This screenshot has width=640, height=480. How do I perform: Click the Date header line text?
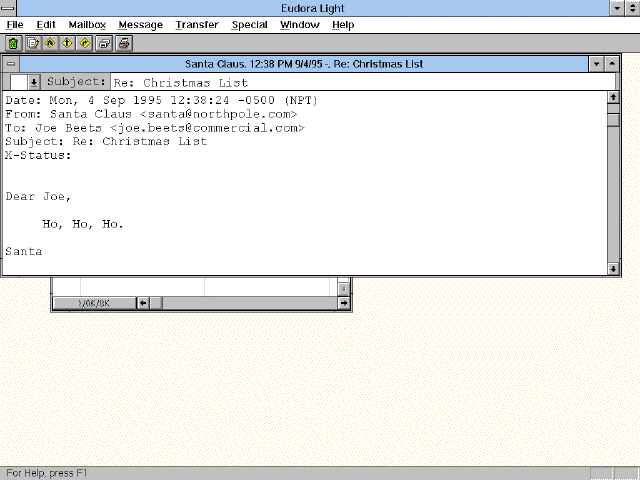[162, 100]
